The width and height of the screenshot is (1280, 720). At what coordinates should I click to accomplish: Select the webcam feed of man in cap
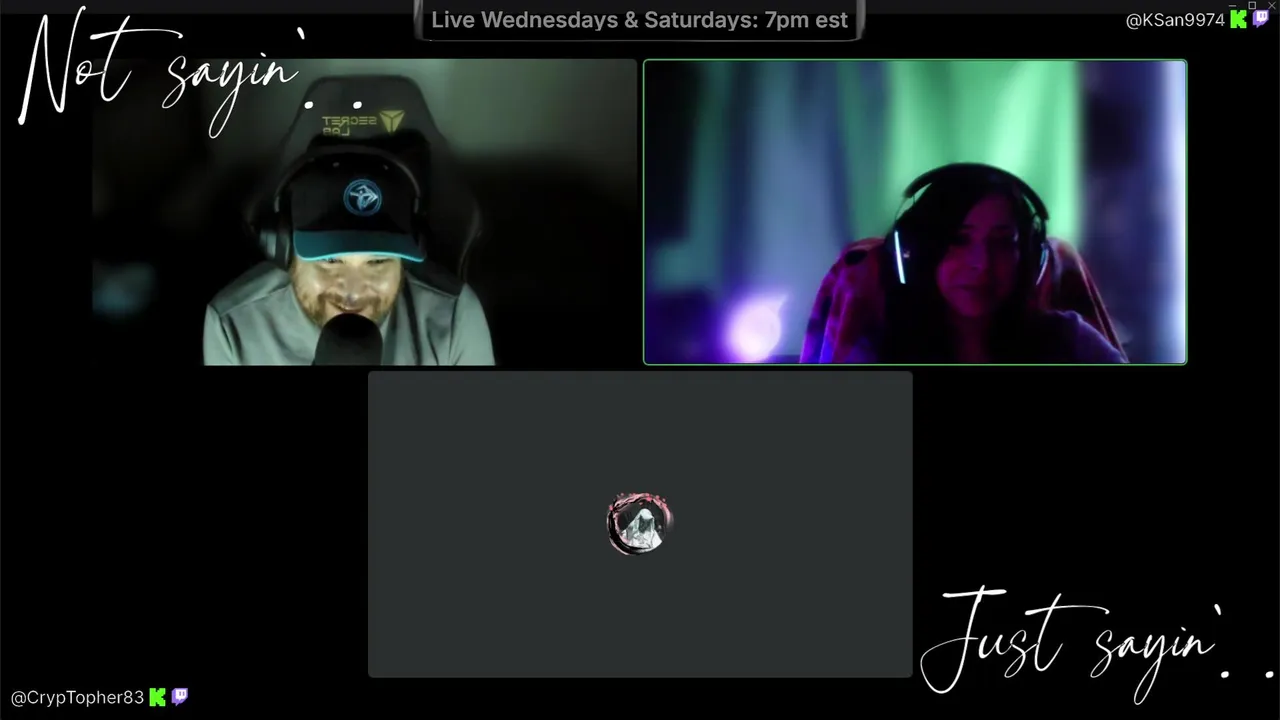[x=364, y=212]
